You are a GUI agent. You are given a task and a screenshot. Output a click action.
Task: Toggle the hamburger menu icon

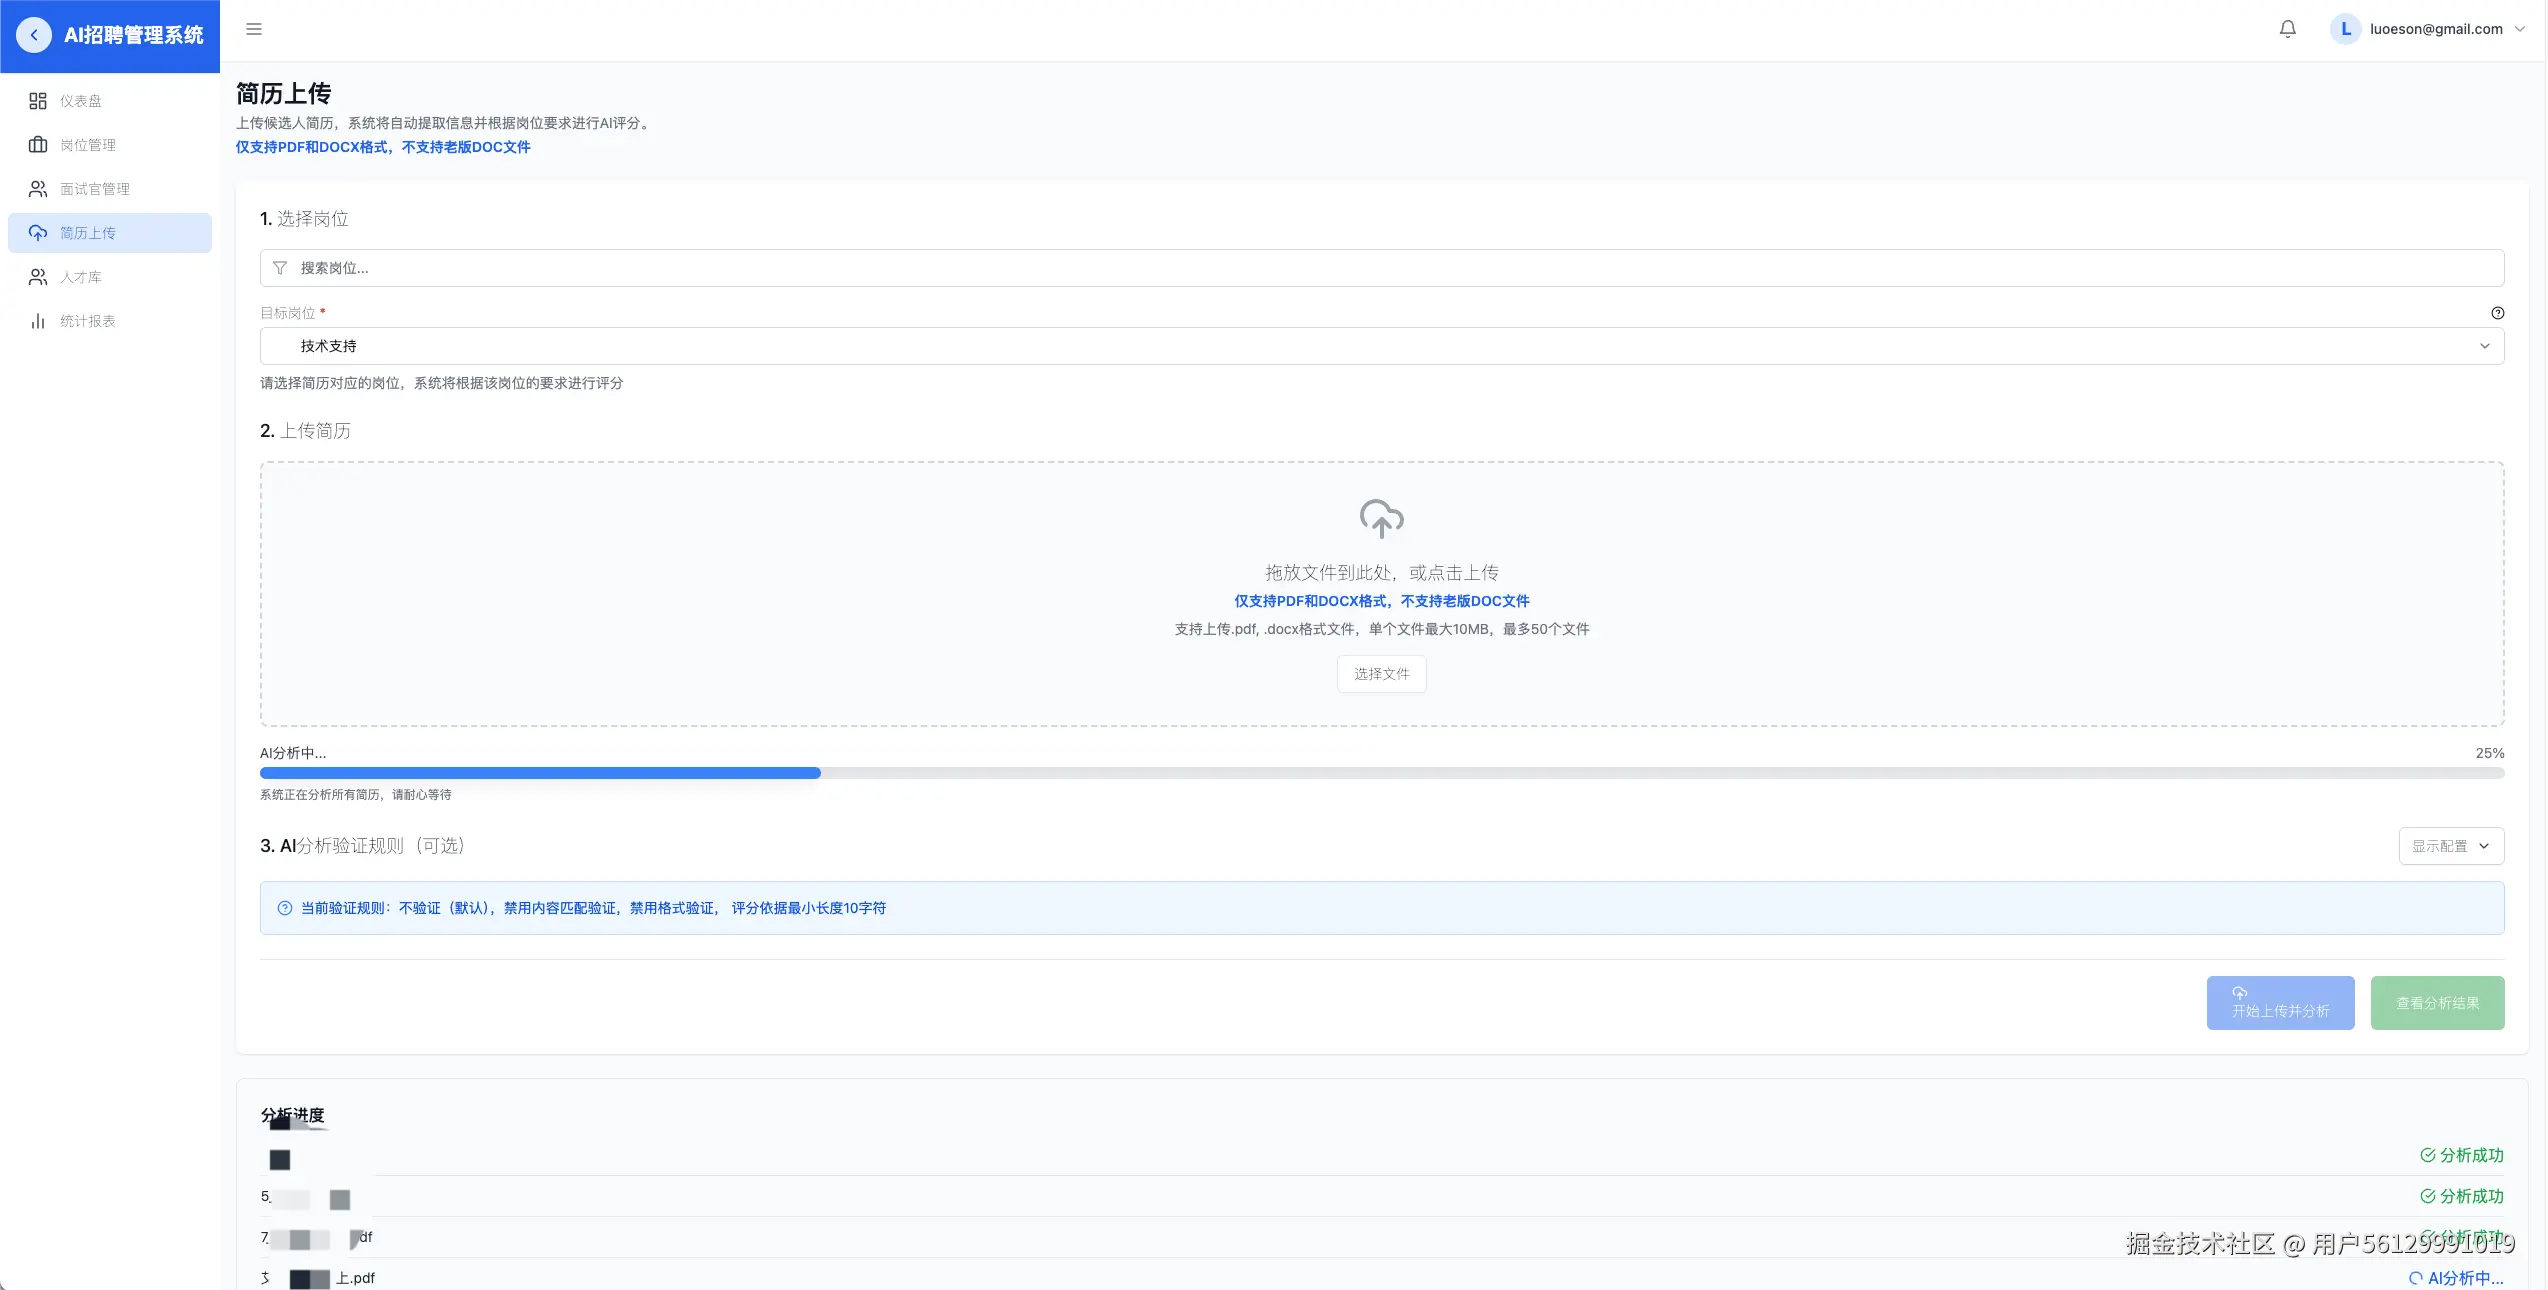click(254, 29)
